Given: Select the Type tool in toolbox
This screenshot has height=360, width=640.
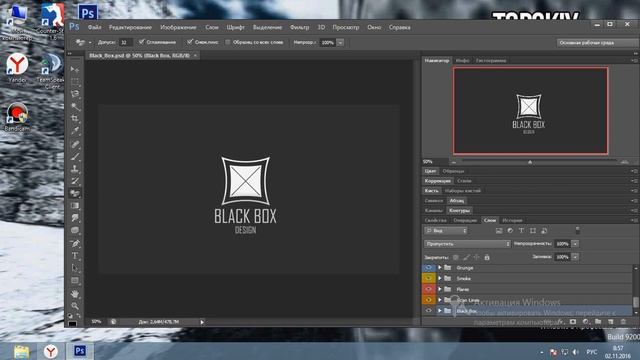Looking at the screenshot, I should point(75,256).
